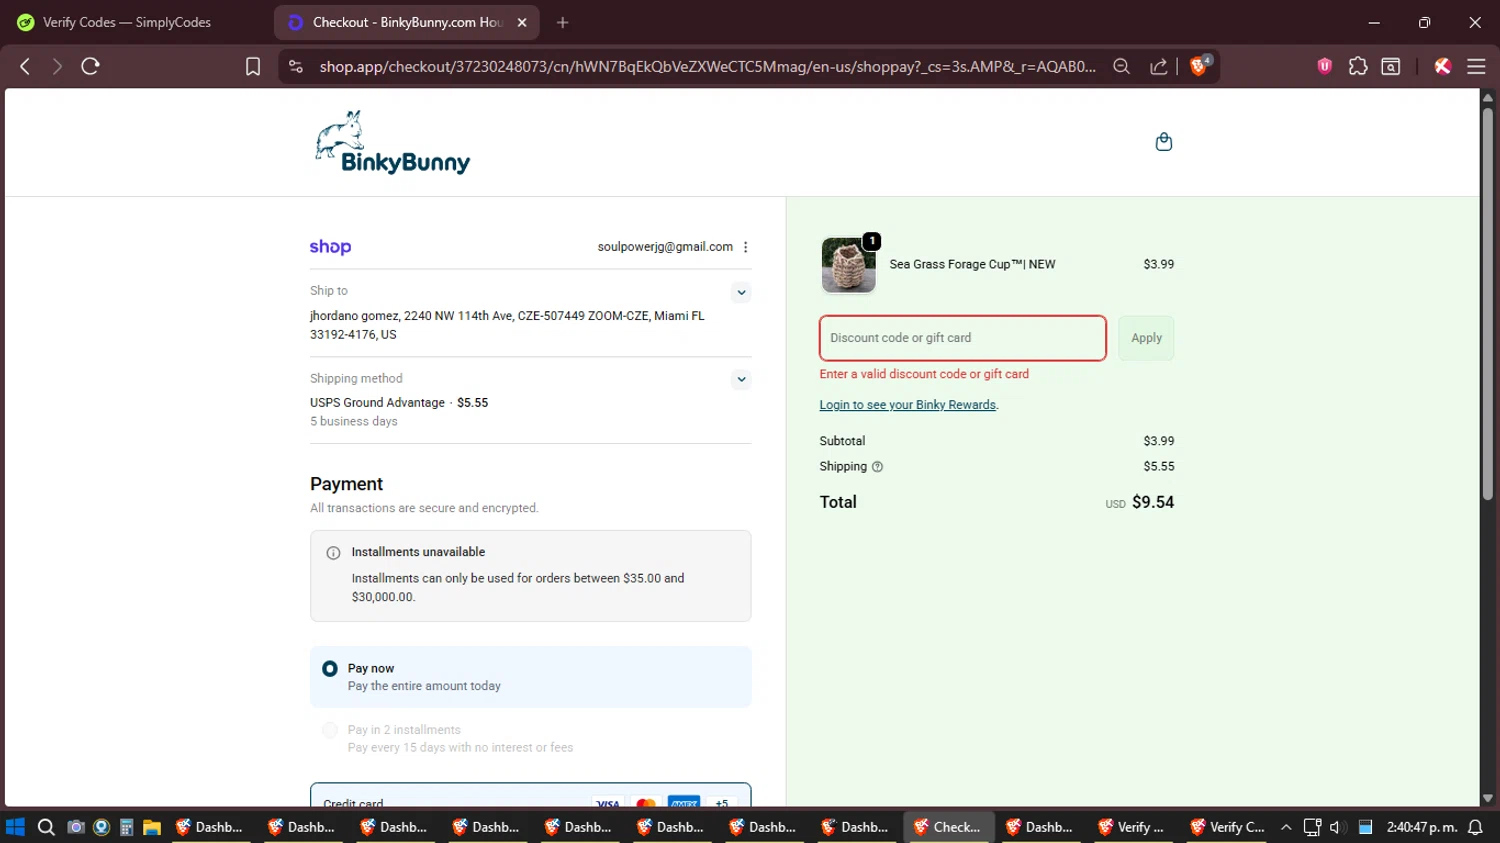The height and width of the screenshot is (843, 1500).
Task: Open the sidebar search panel icon
Action: [1391, 66]
